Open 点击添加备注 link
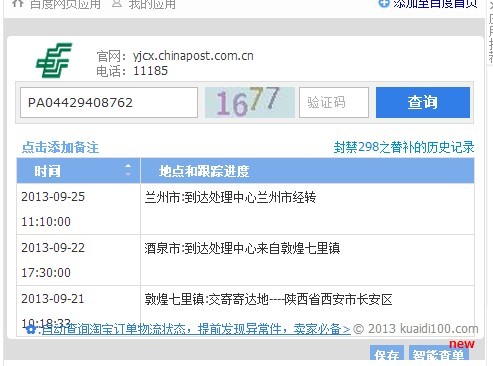 (x=60, y=147)
